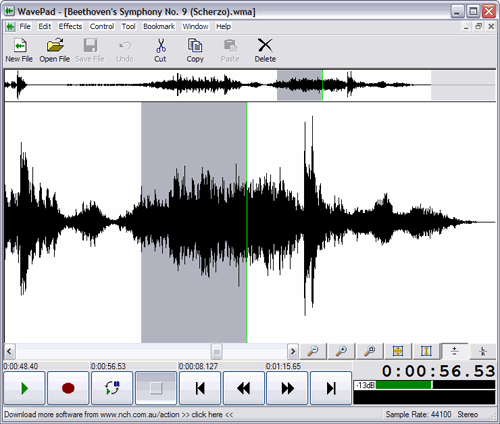Click the download more software link

118,415
